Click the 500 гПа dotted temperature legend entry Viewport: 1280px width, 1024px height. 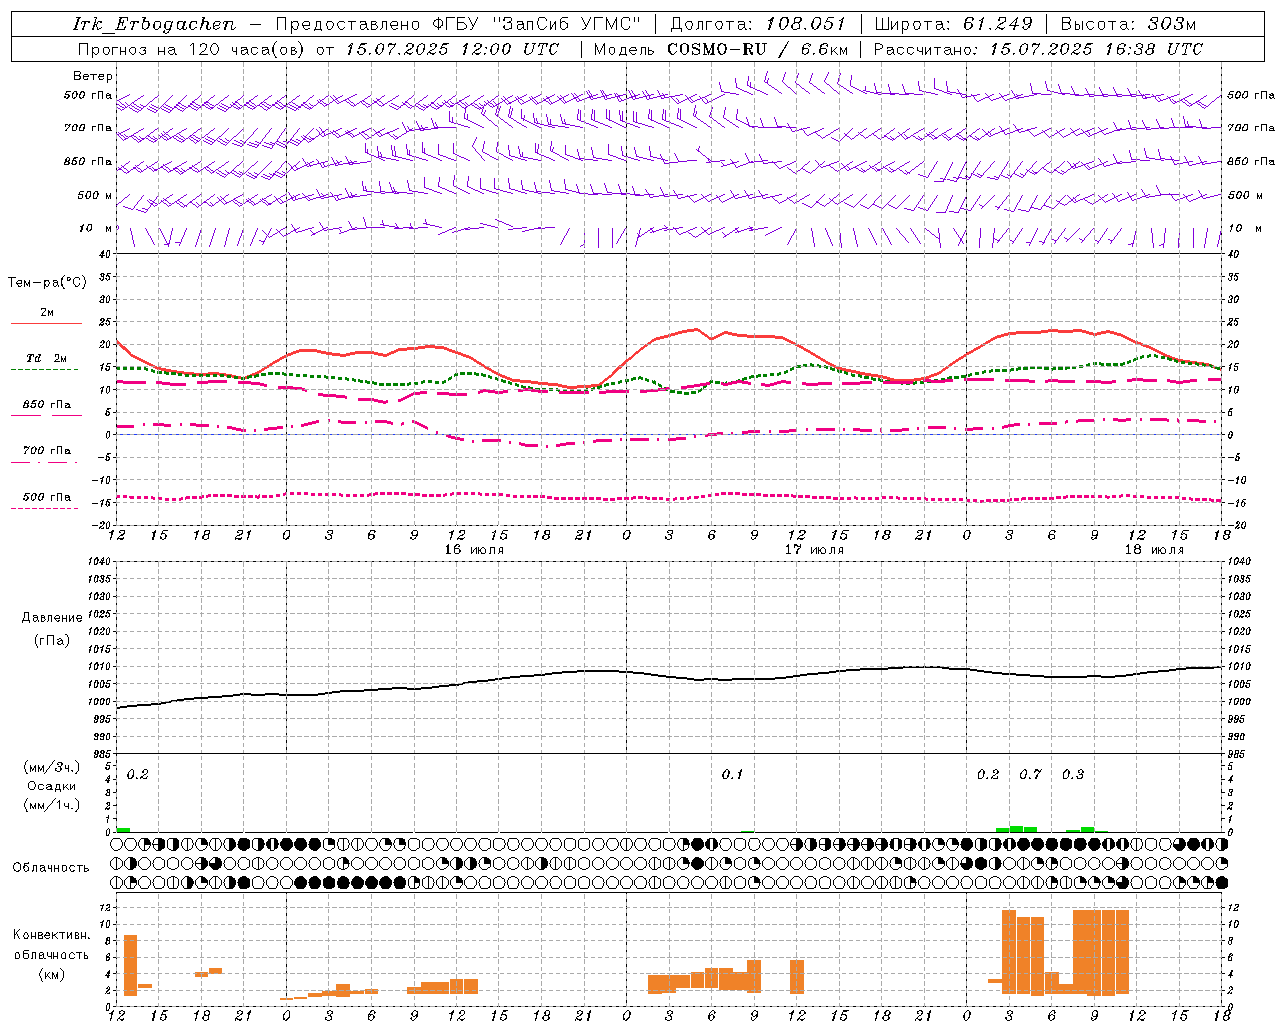pos(46,497)
